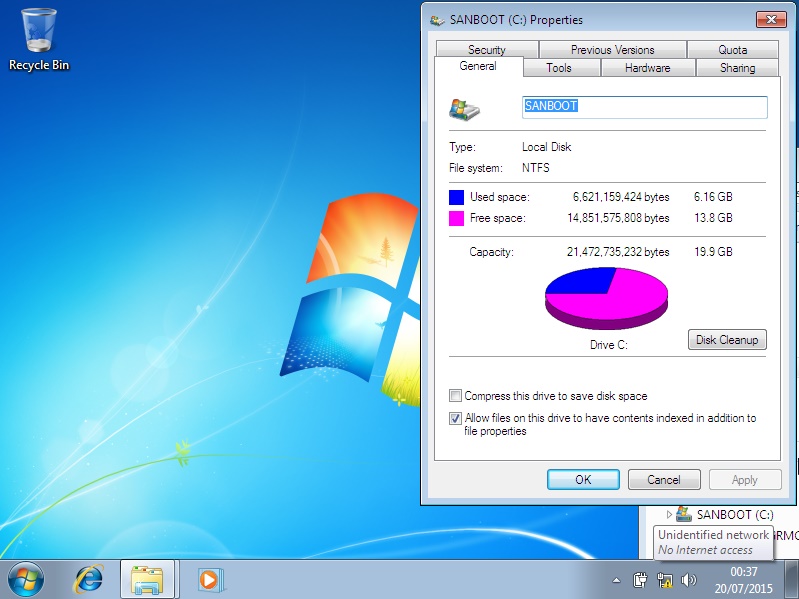
Task: Open the volume speaker tray icon
Action: tap(688, 580)
